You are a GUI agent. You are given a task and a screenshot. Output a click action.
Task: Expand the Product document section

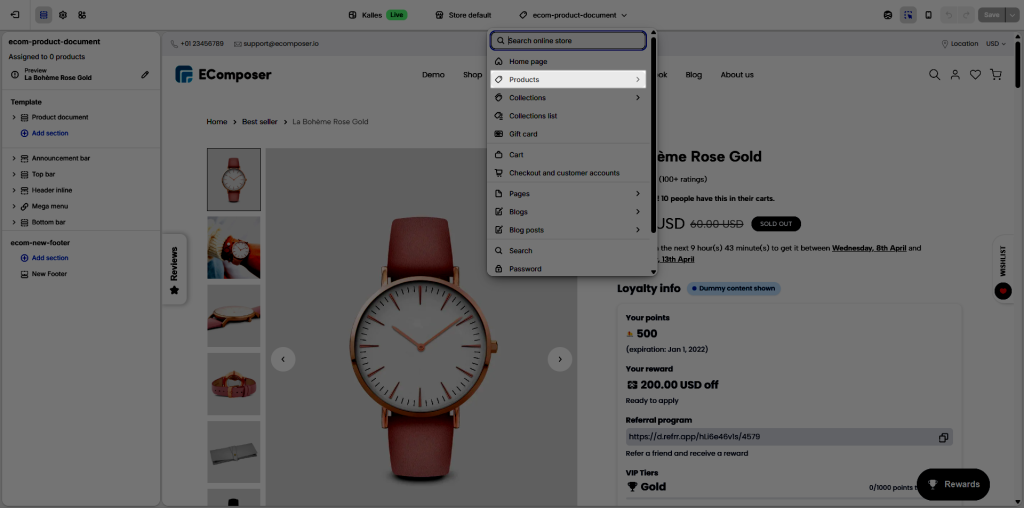(14, 118)
